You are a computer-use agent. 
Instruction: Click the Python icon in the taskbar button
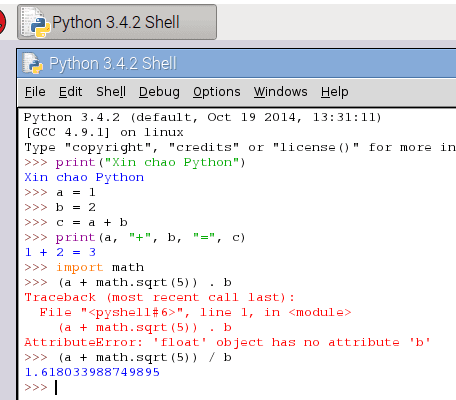pyautogui.click(x=35, y=22)
